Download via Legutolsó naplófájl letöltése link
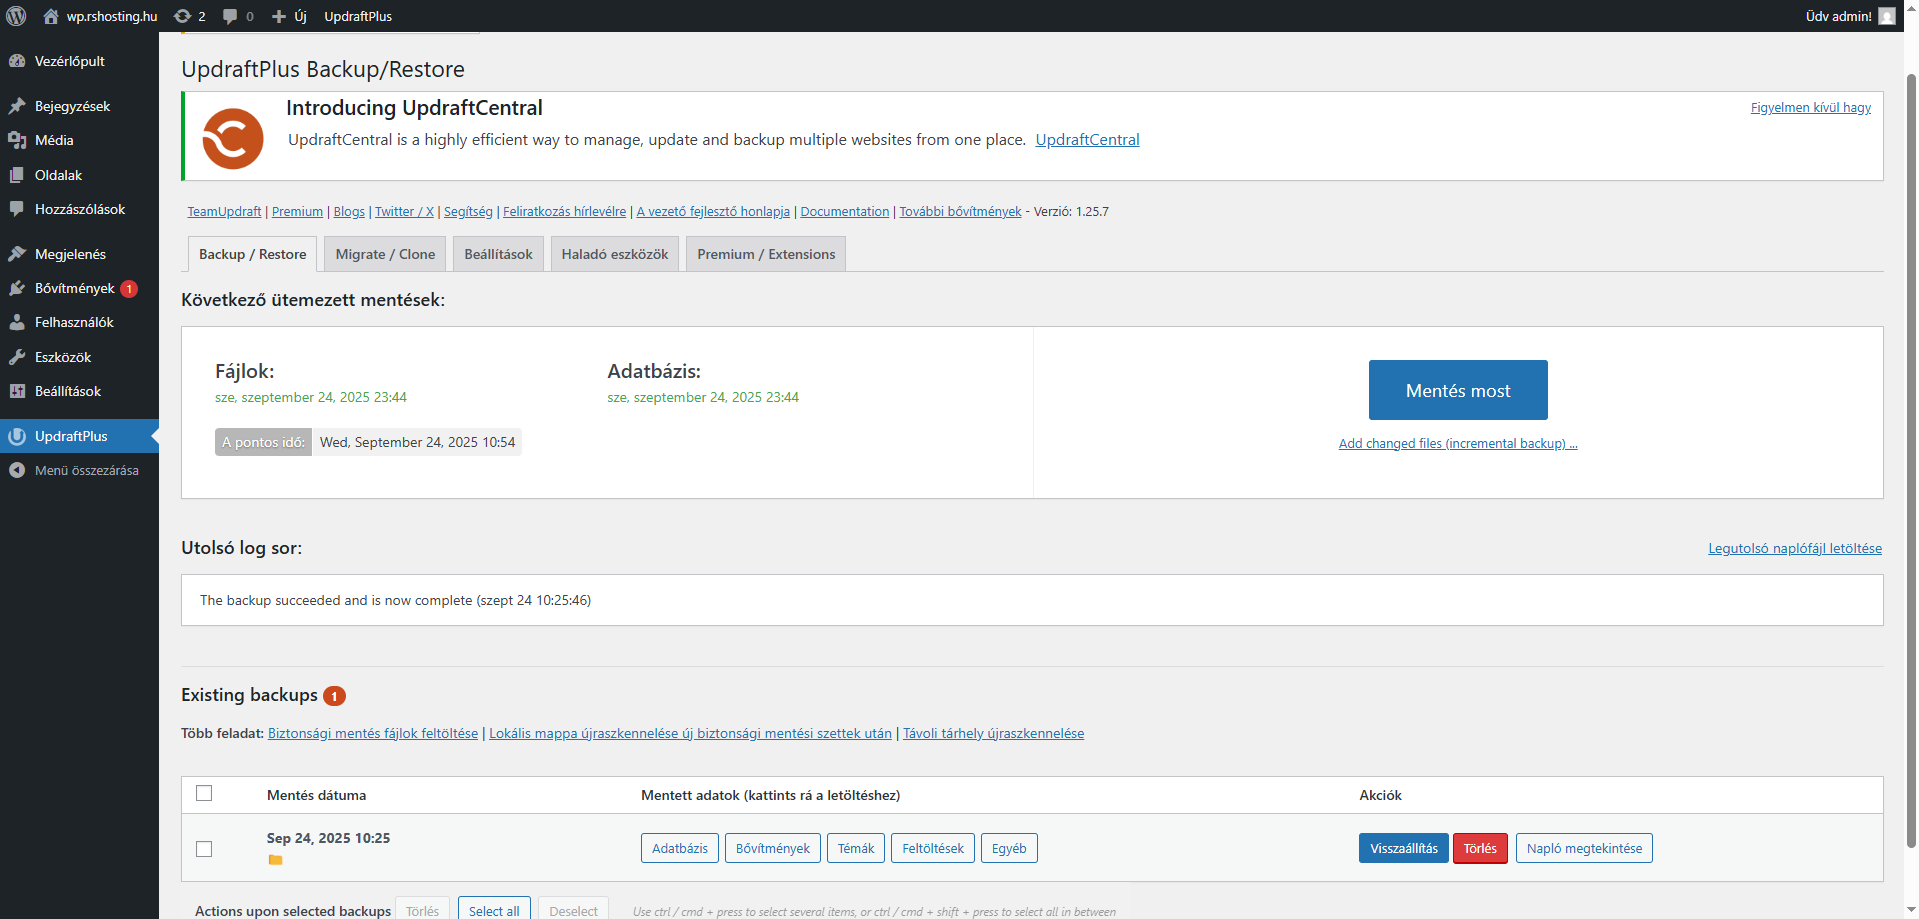Image resolution: width=1919 pixels, height=919 pixels. (1794, 548)
